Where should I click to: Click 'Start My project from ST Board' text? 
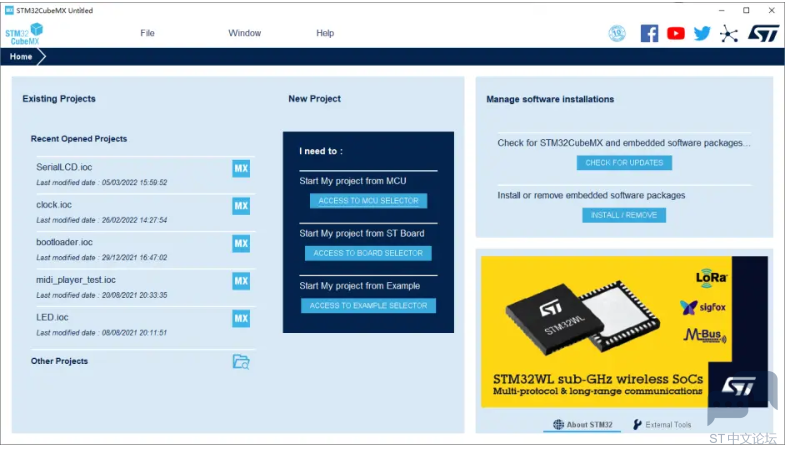362,234
